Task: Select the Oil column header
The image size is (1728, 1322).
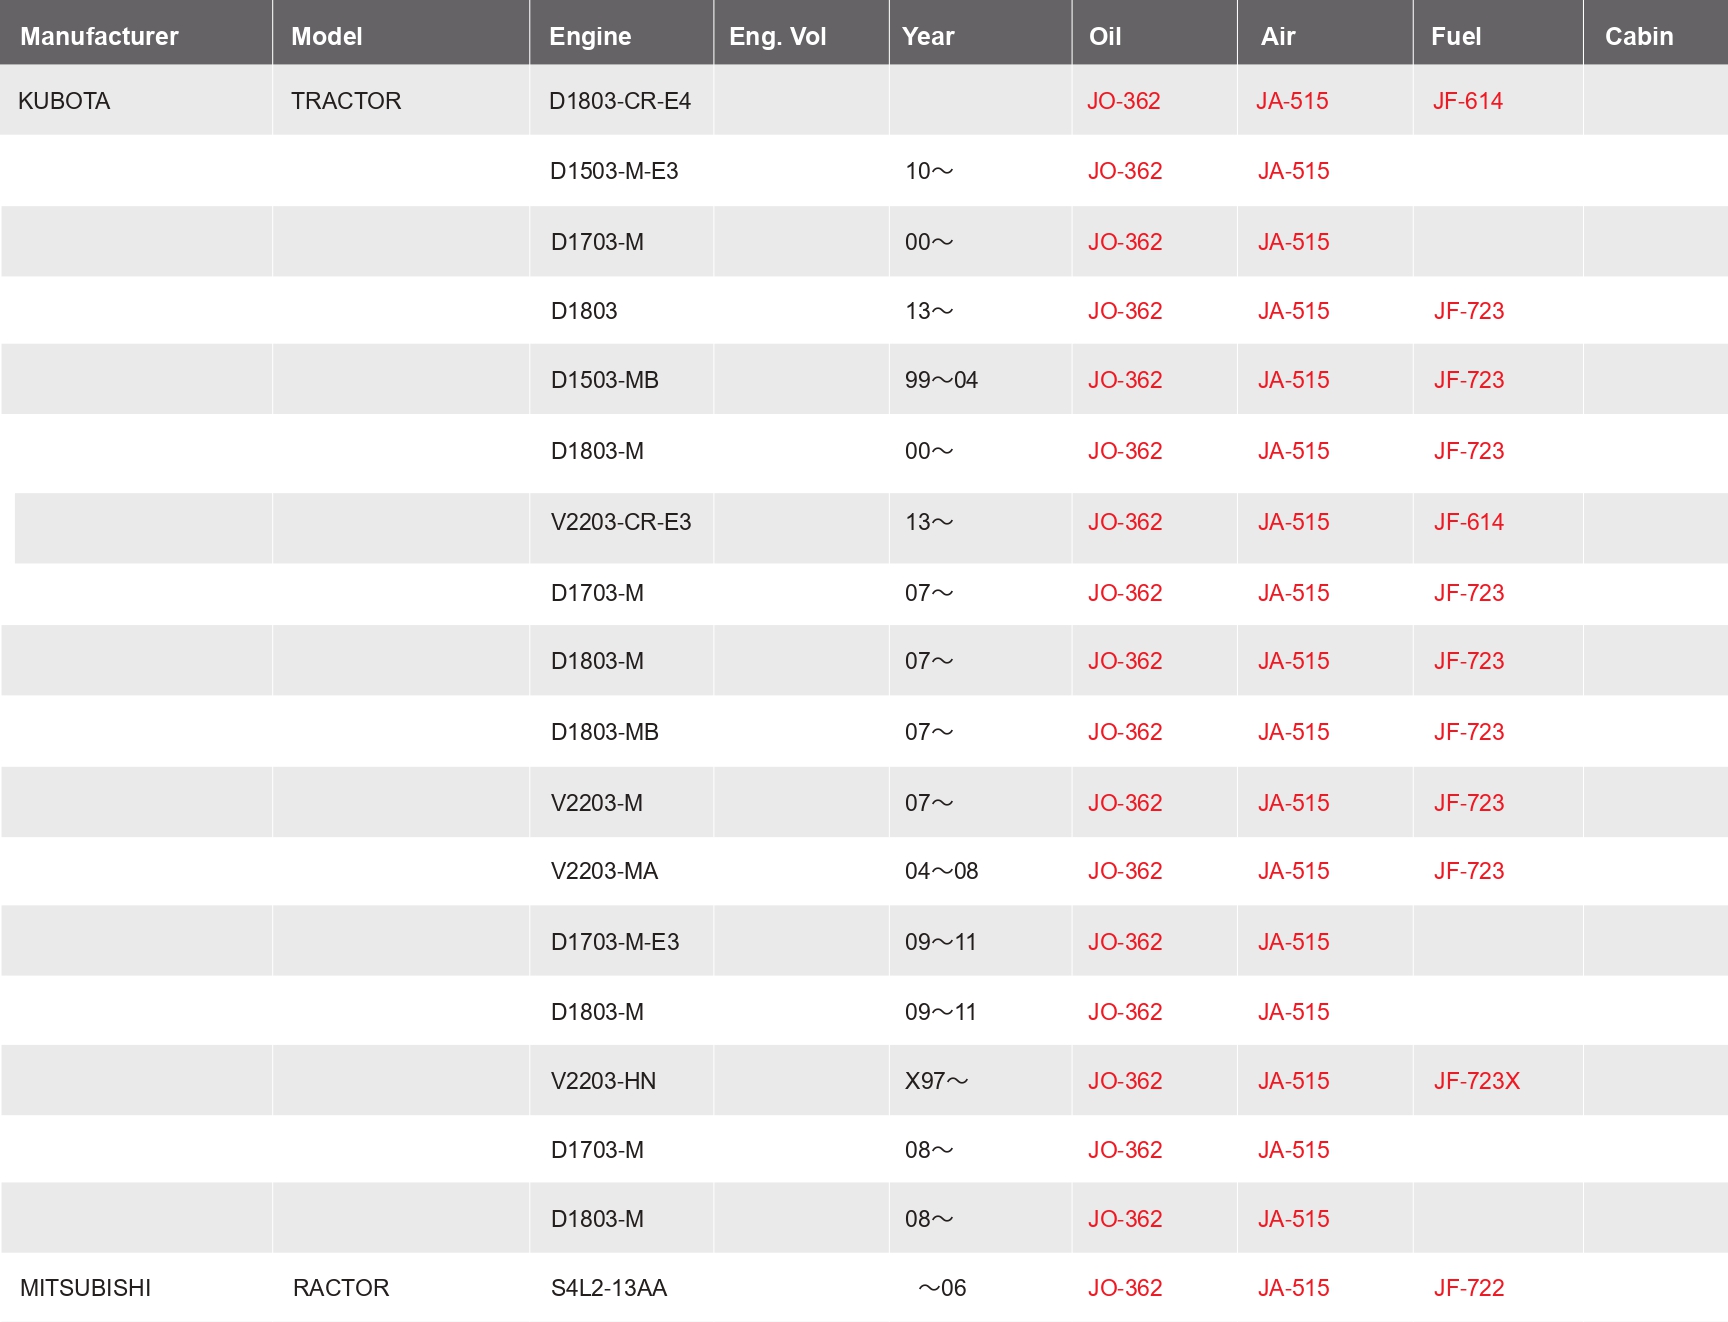Action: 1105,37
